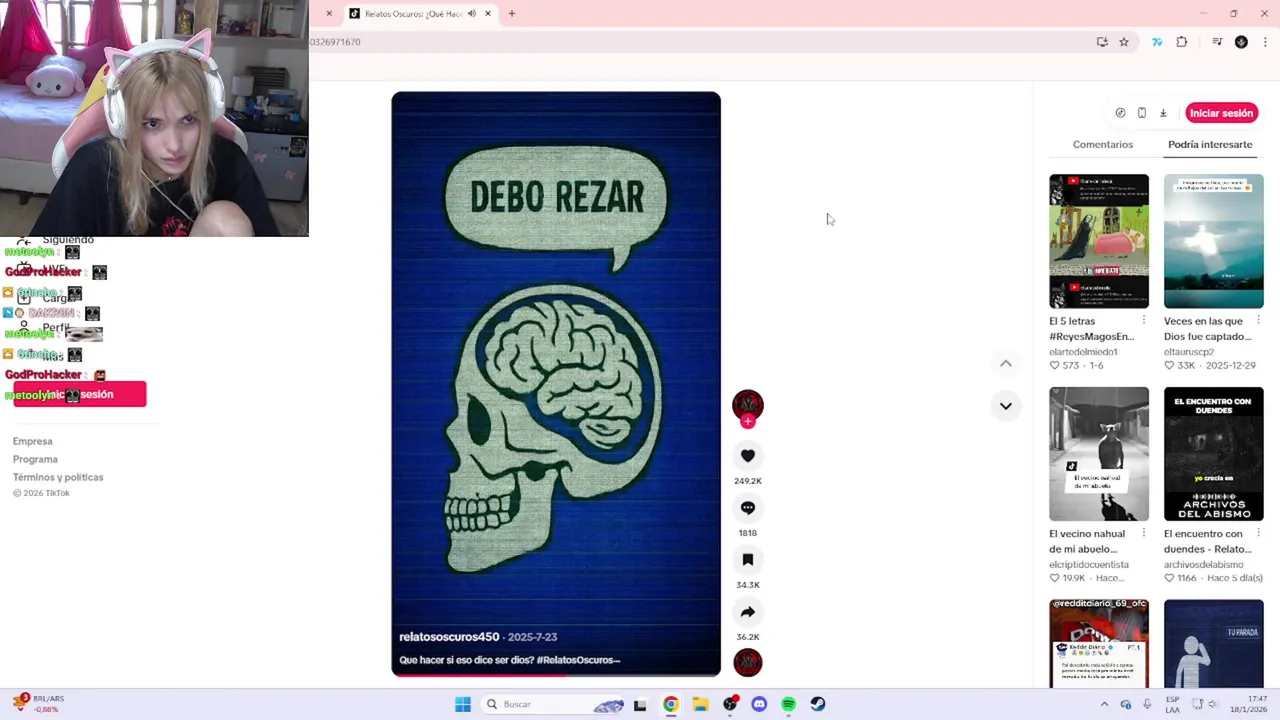This screenshot has height=720, width=1280.
Task: Open the OBS icon in the taskbar
Action: [730, 704]
